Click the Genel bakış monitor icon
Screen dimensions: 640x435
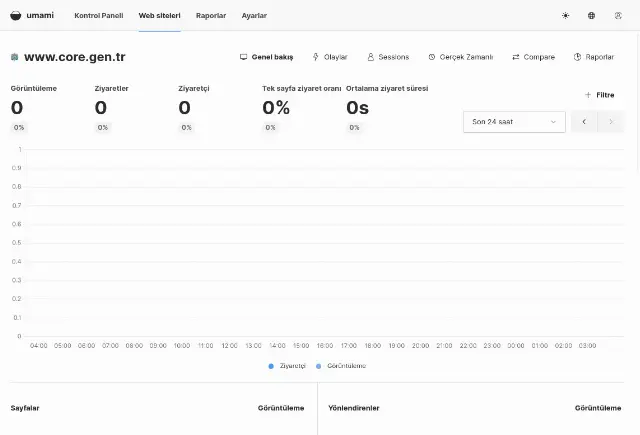(x=243, y=57)
